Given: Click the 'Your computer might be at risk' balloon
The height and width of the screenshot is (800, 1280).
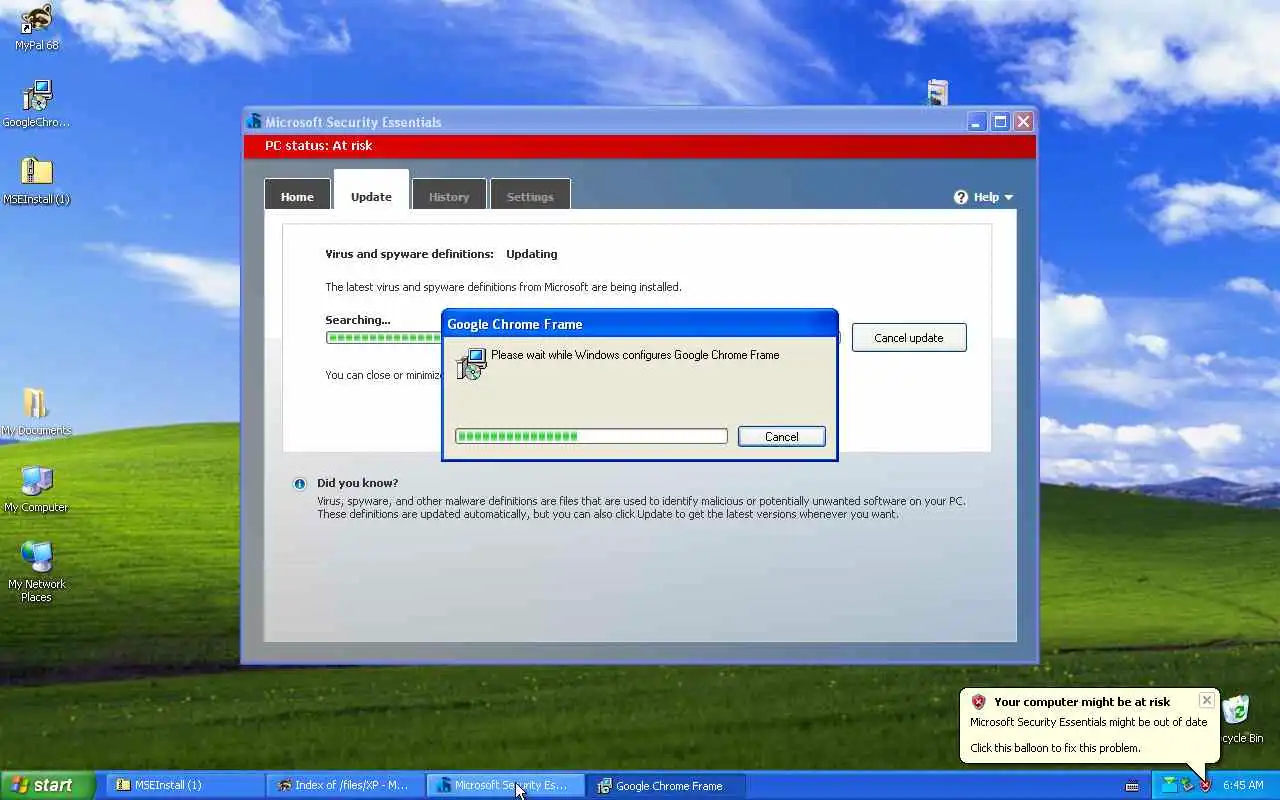Looking at the screenshot, I should [x=1089, y=726].
